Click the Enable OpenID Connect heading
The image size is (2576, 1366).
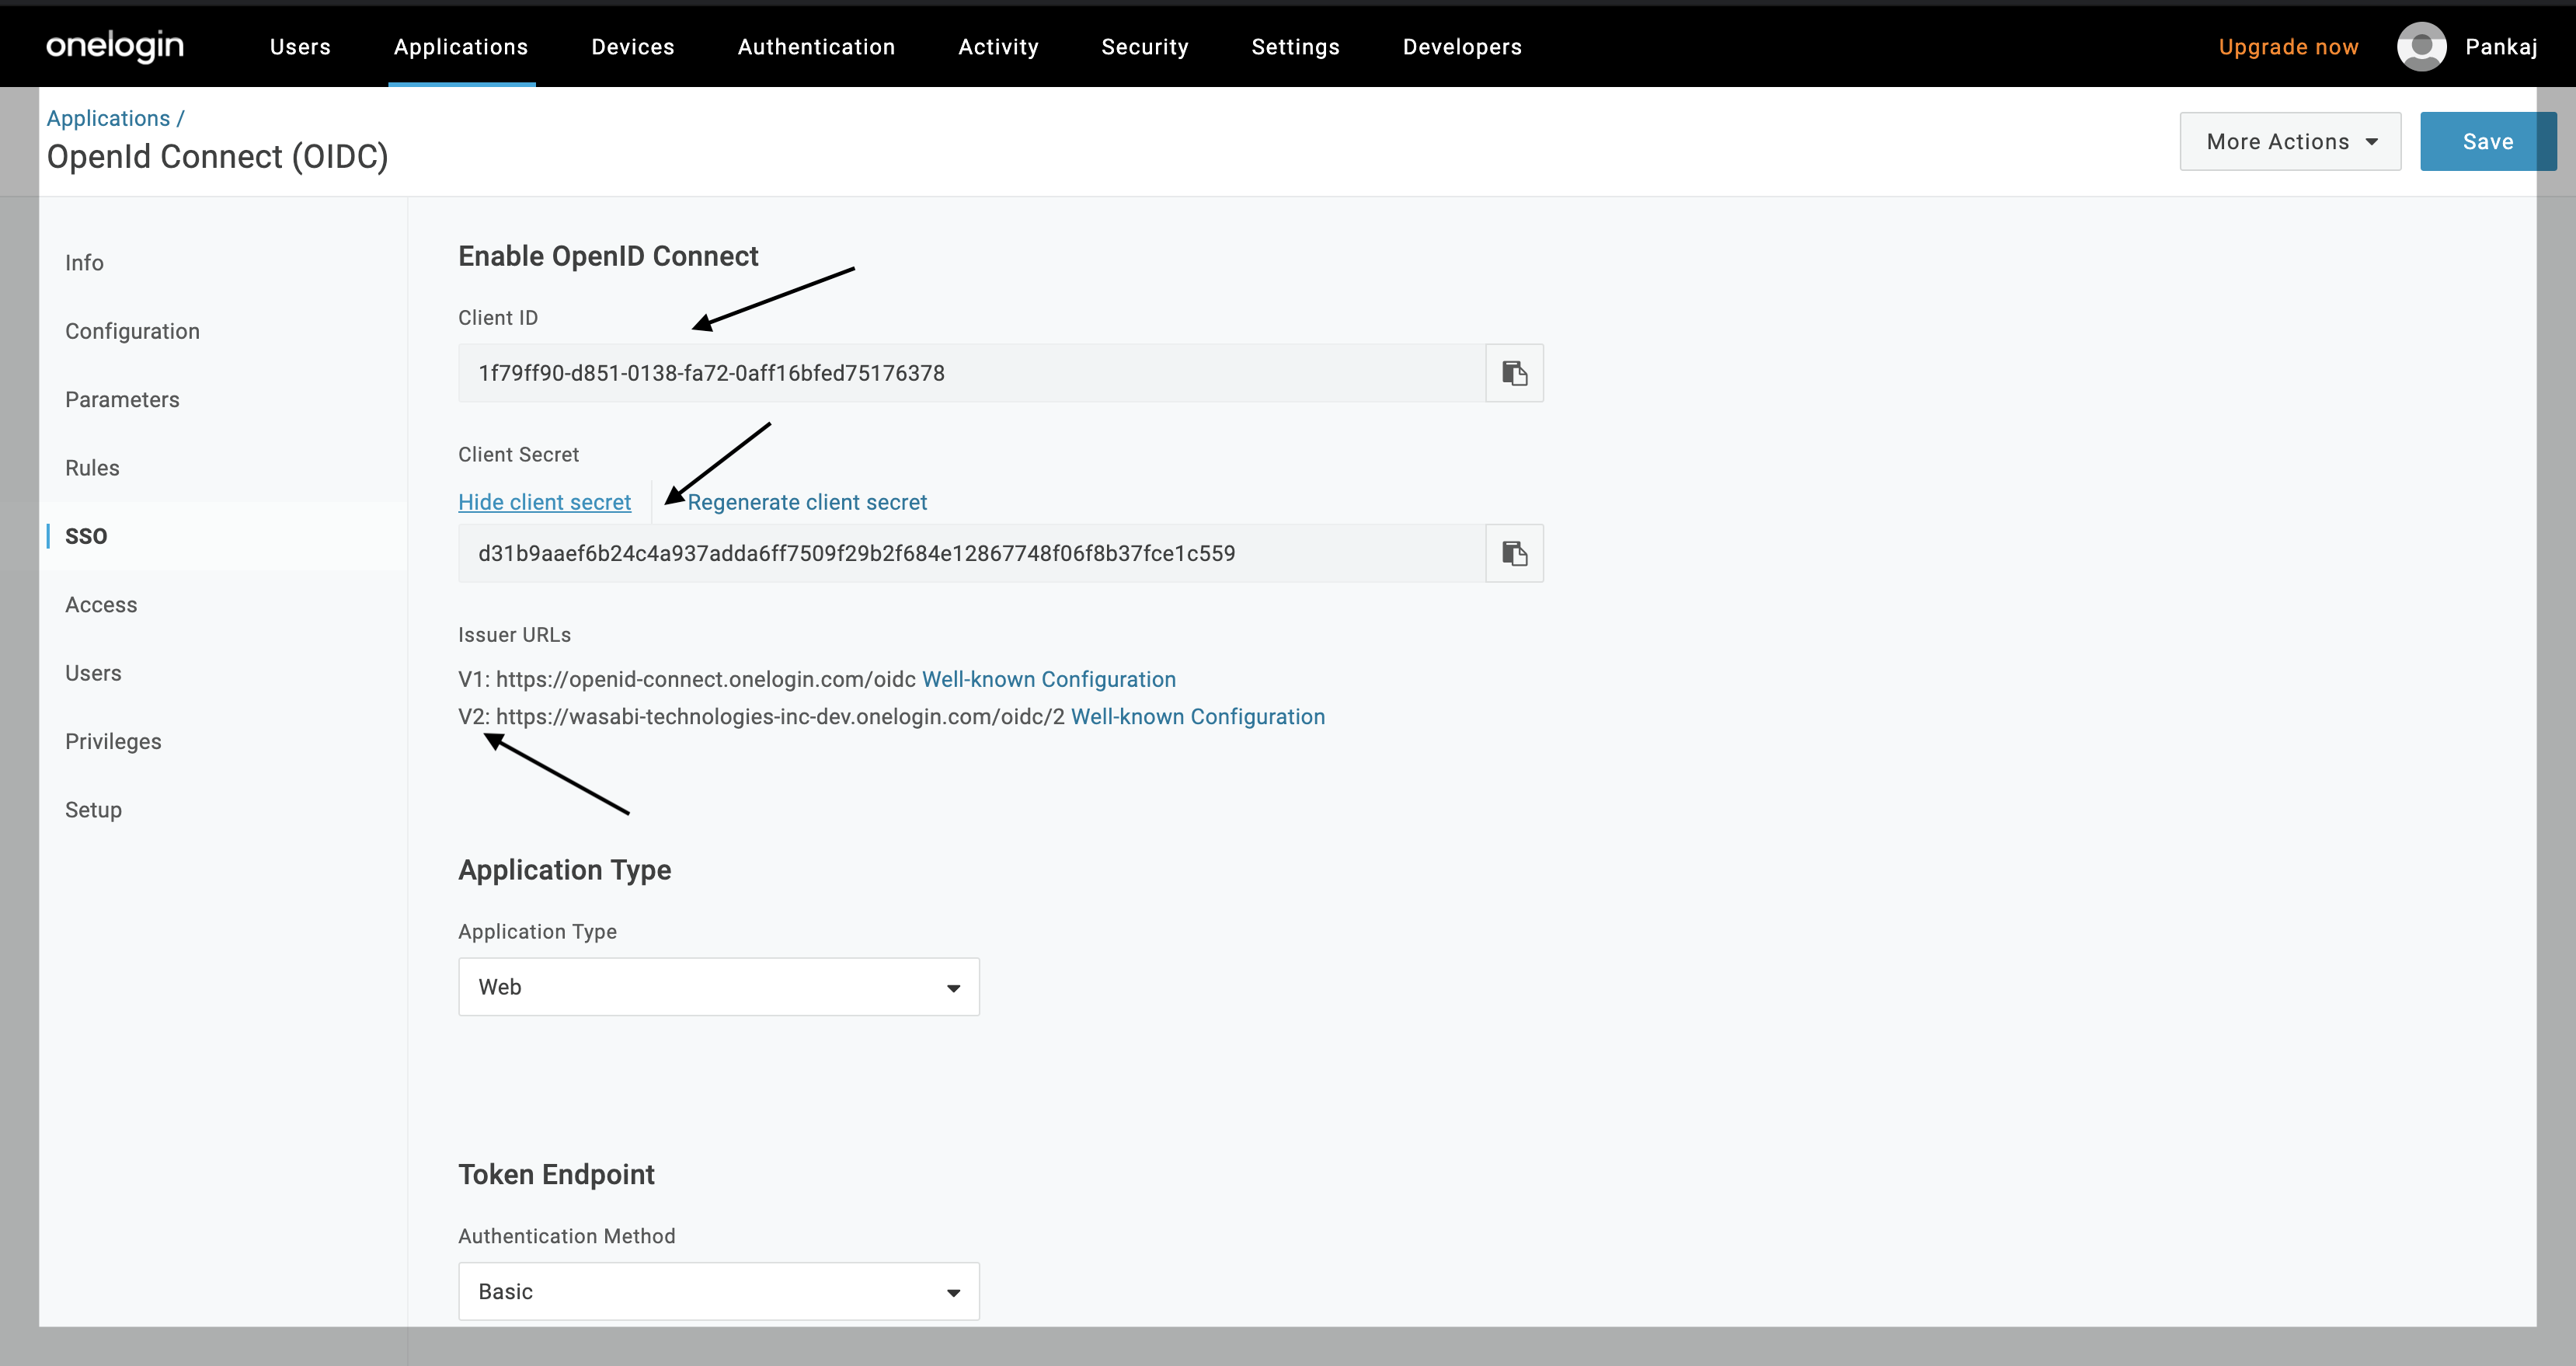click(608, 256)
